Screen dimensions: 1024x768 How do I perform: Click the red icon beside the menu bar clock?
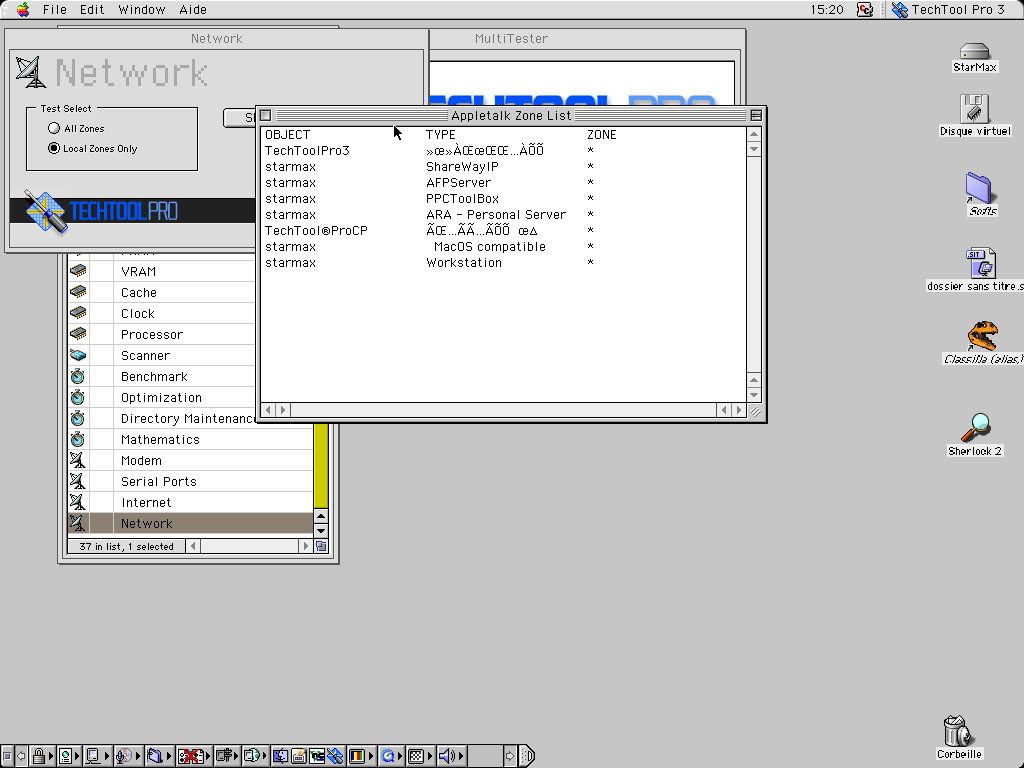click(865, 9)
